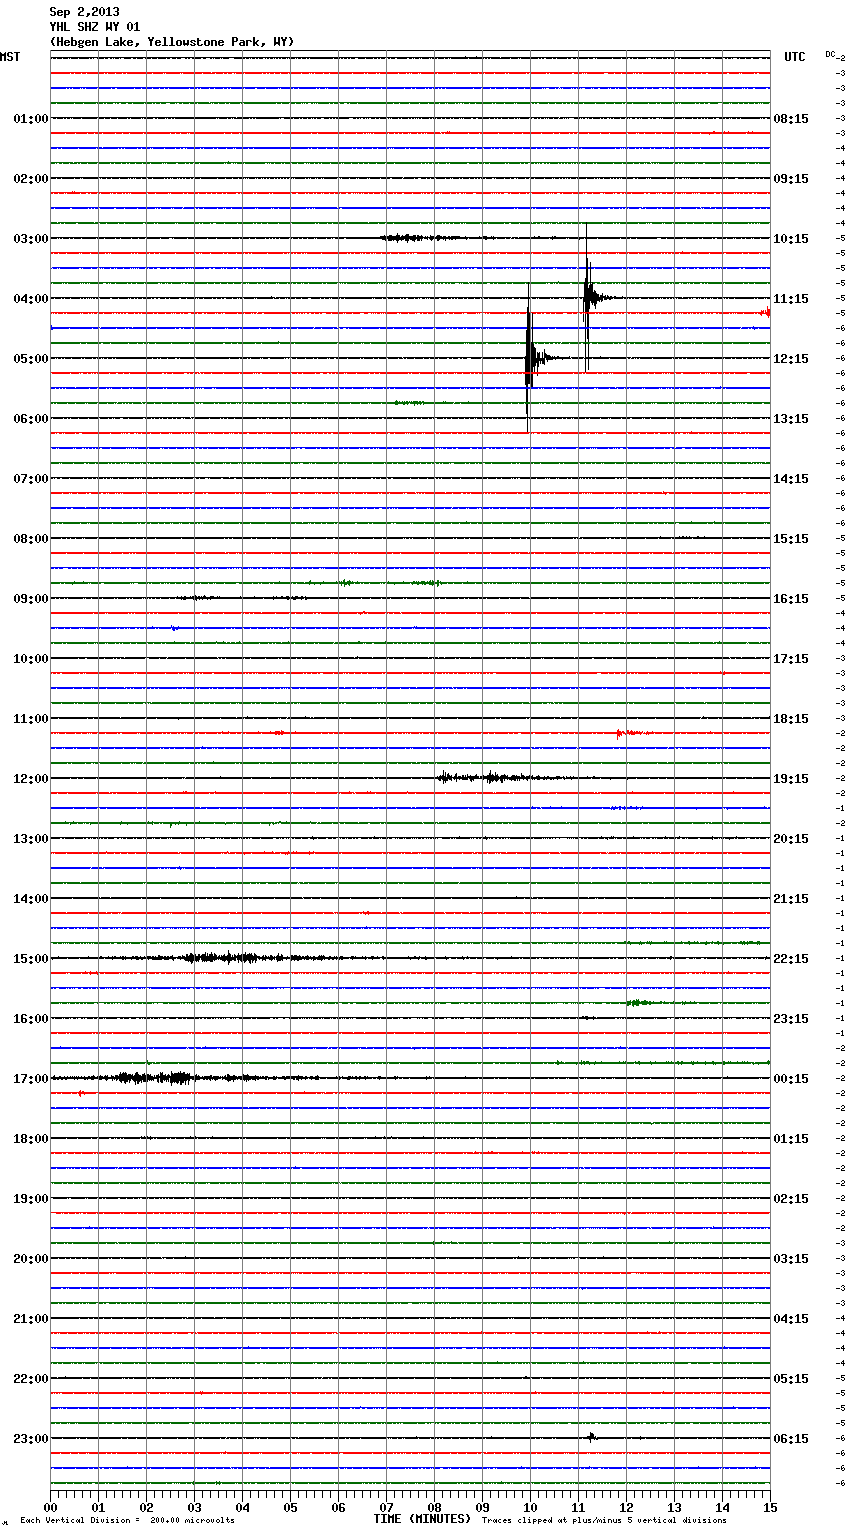
Task: Select the 01:00 MST row label
Action: click(31, 119)
